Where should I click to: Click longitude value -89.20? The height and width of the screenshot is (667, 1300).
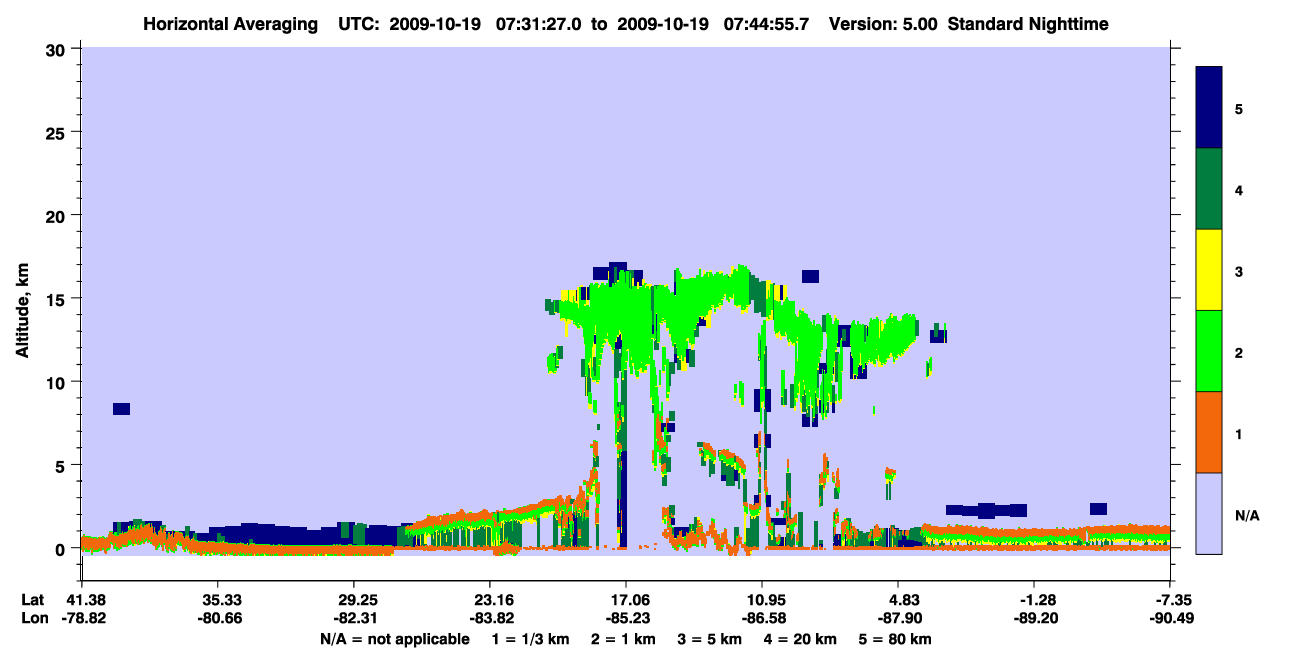tap(1034, 619)
